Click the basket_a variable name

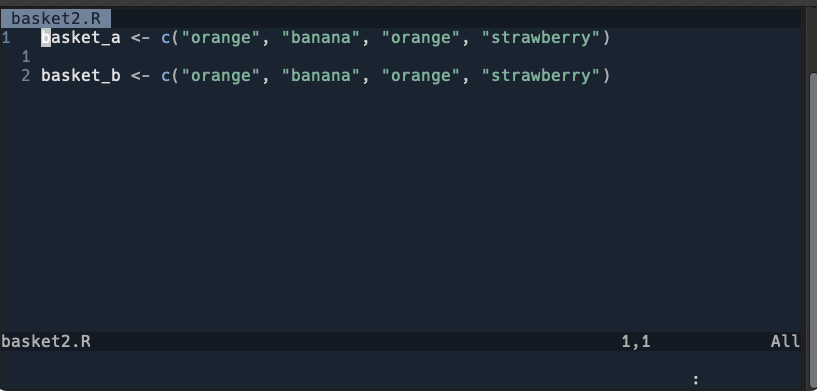click(x=81, y=38)
